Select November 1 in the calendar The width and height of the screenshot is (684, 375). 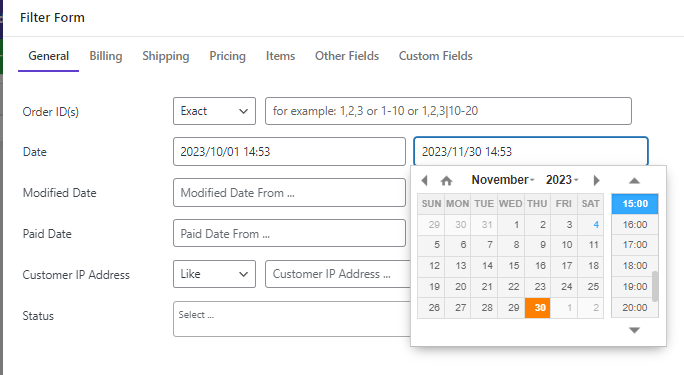coord(511,225)
